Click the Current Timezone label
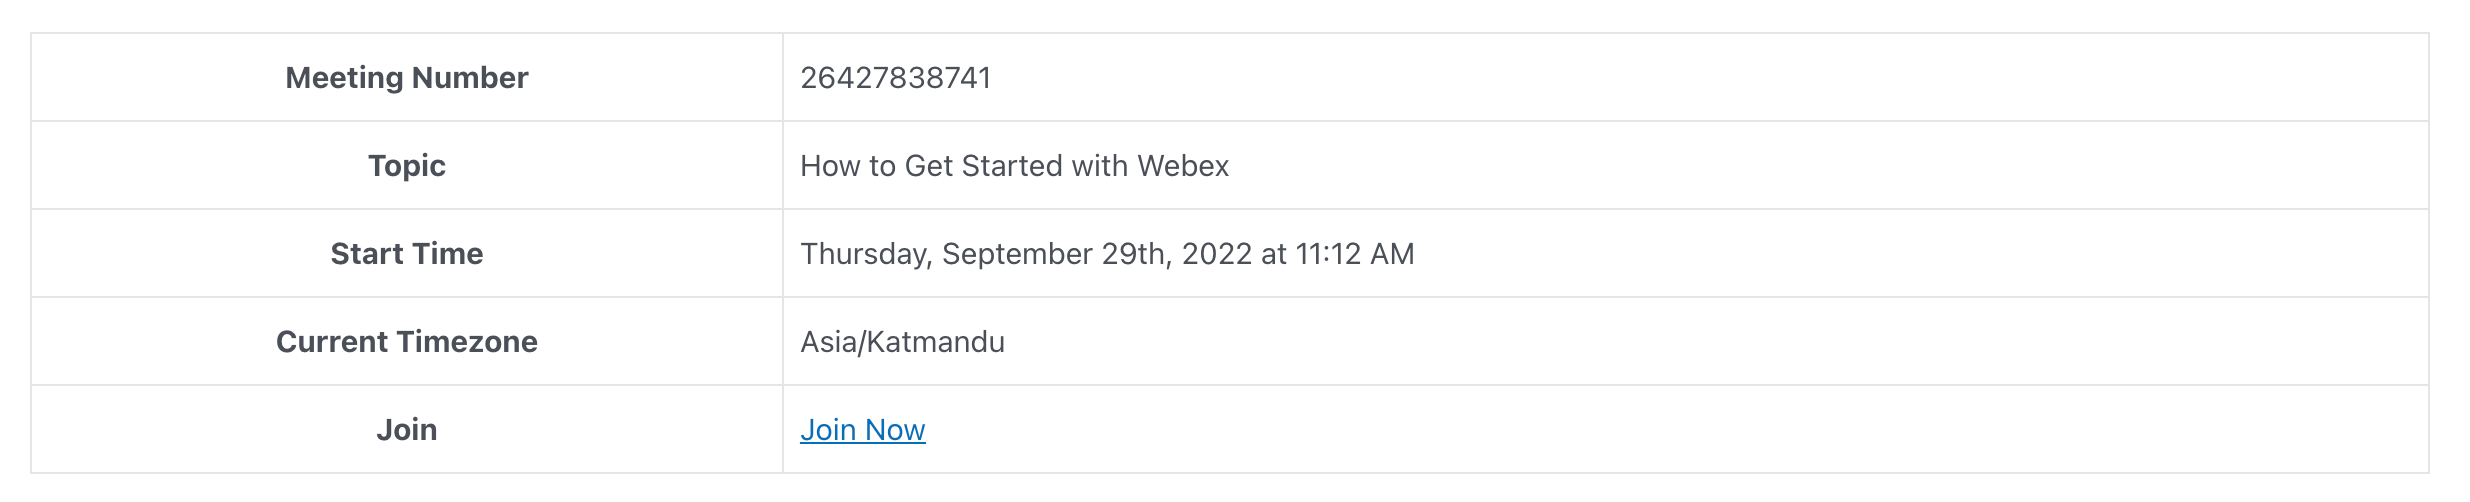Viewport: 2470px width, 502px height. [406, 342]
